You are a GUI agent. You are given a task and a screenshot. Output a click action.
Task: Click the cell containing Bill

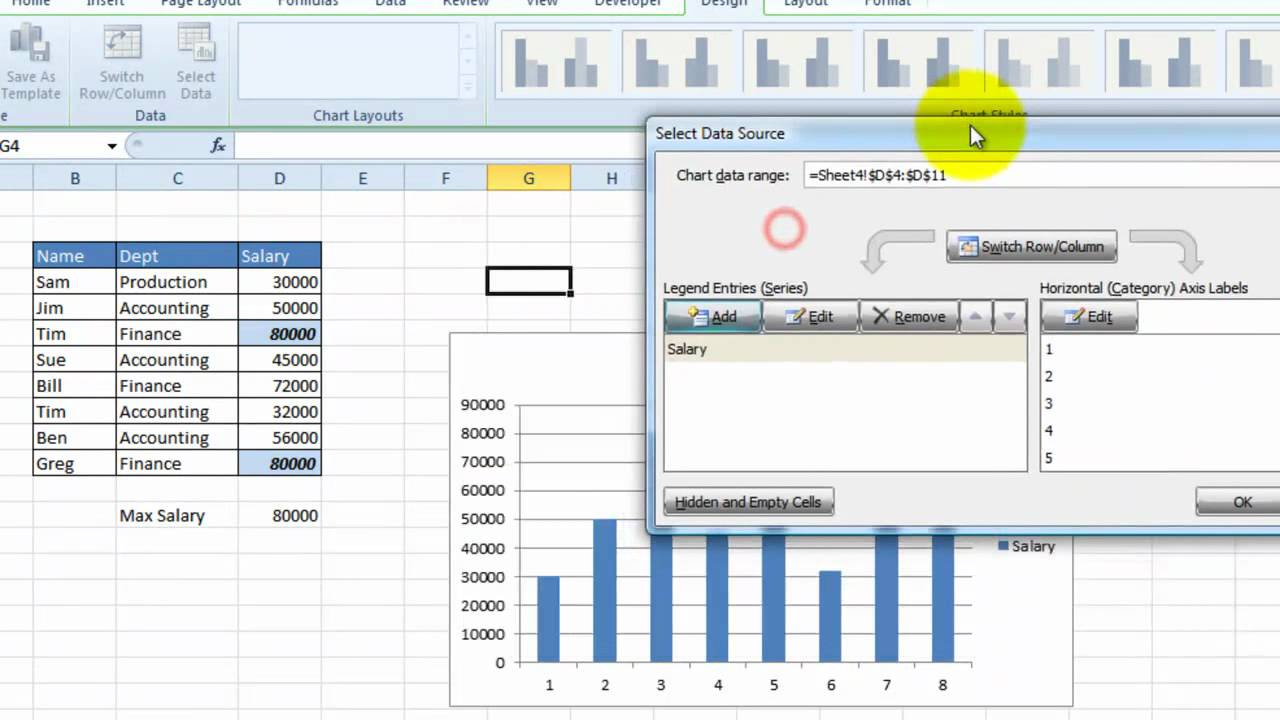[x=75, y=386]
